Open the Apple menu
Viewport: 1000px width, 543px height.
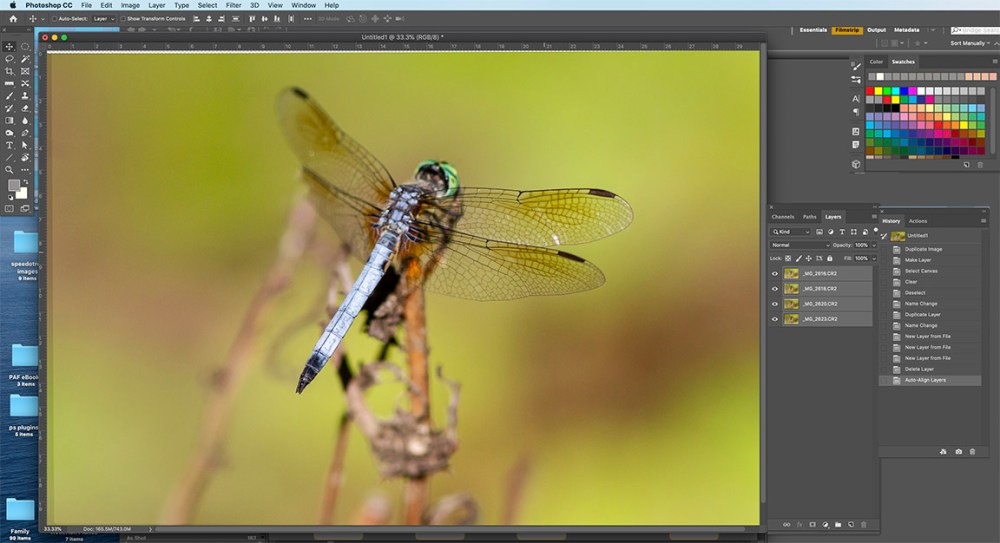coord(13,5)
